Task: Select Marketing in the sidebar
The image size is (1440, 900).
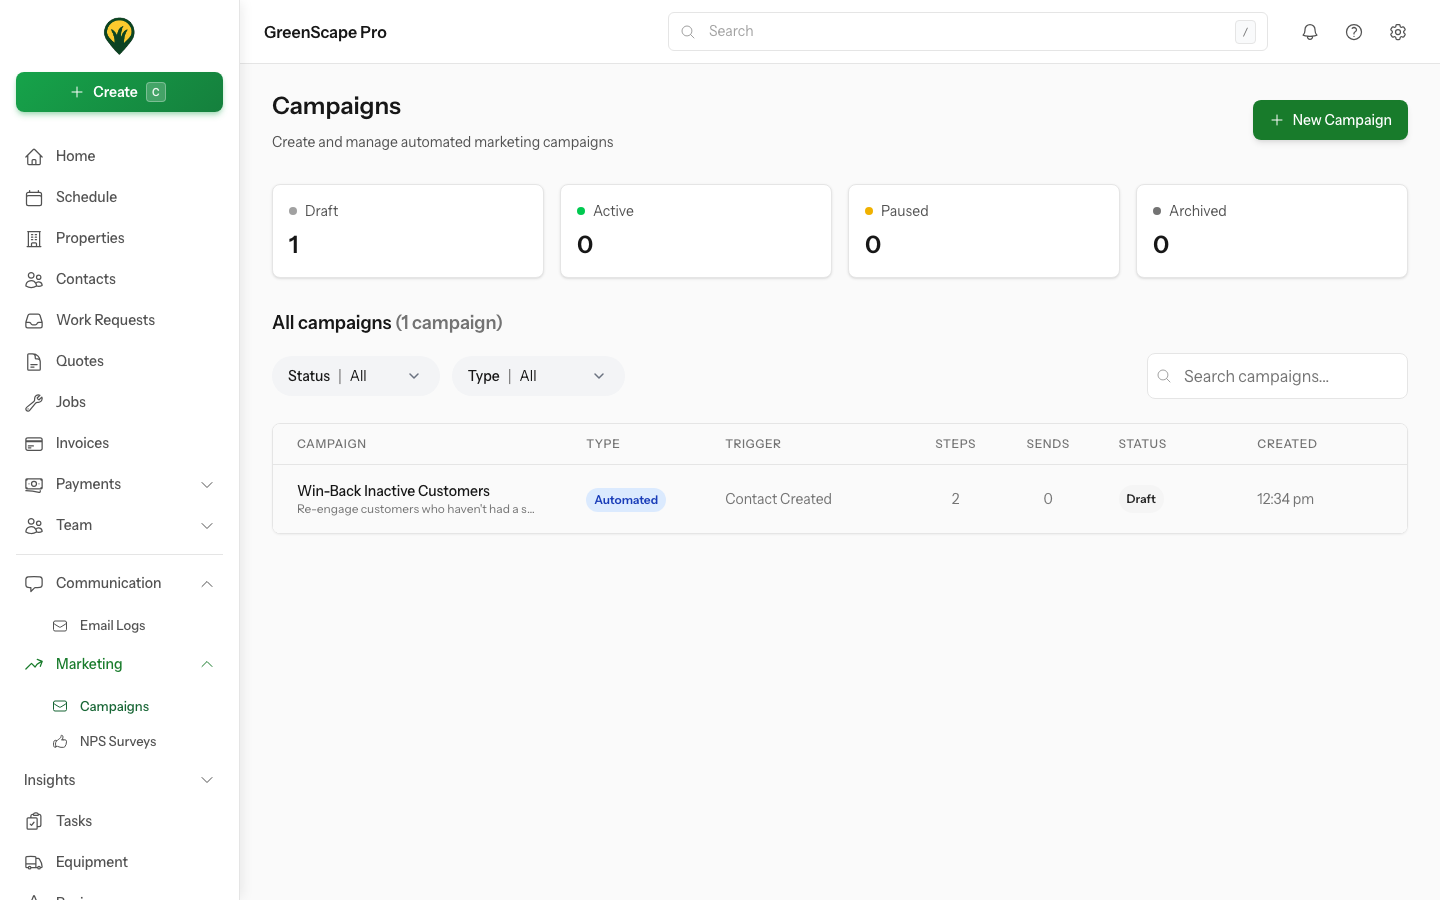Action: pyautogui.click(x=89, y=663)
